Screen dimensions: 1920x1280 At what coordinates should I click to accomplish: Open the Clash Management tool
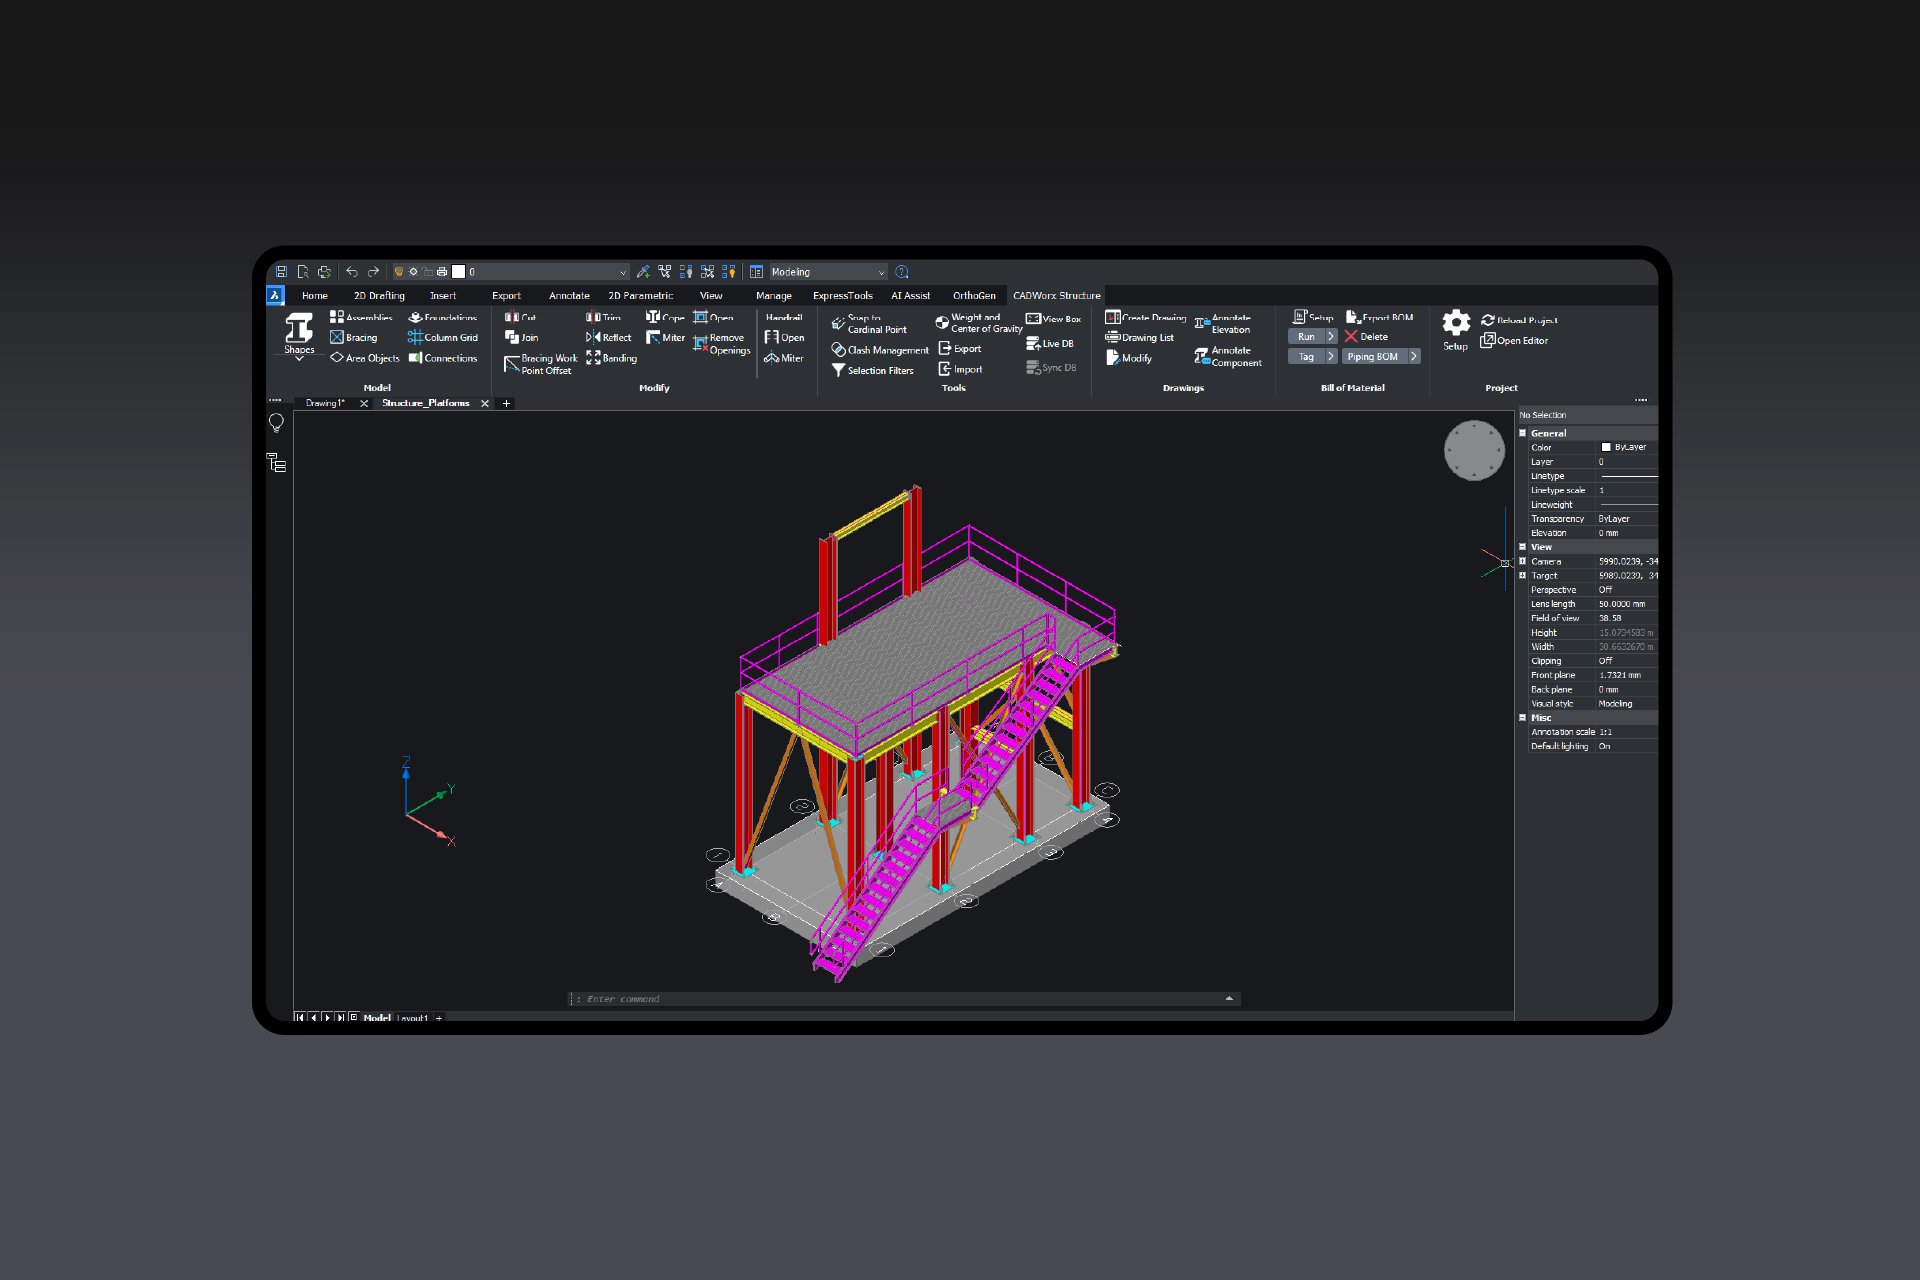[x=886, y=350]
